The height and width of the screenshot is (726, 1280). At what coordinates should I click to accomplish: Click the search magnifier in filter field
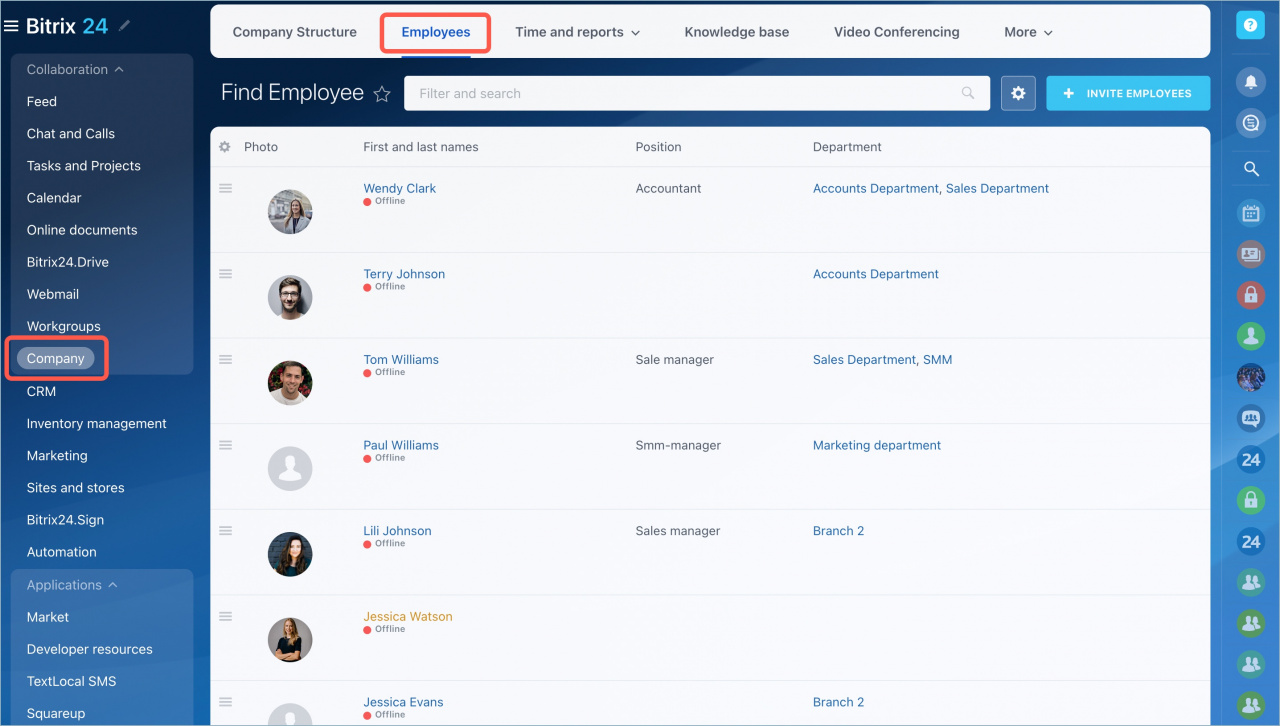coord(968,93)
